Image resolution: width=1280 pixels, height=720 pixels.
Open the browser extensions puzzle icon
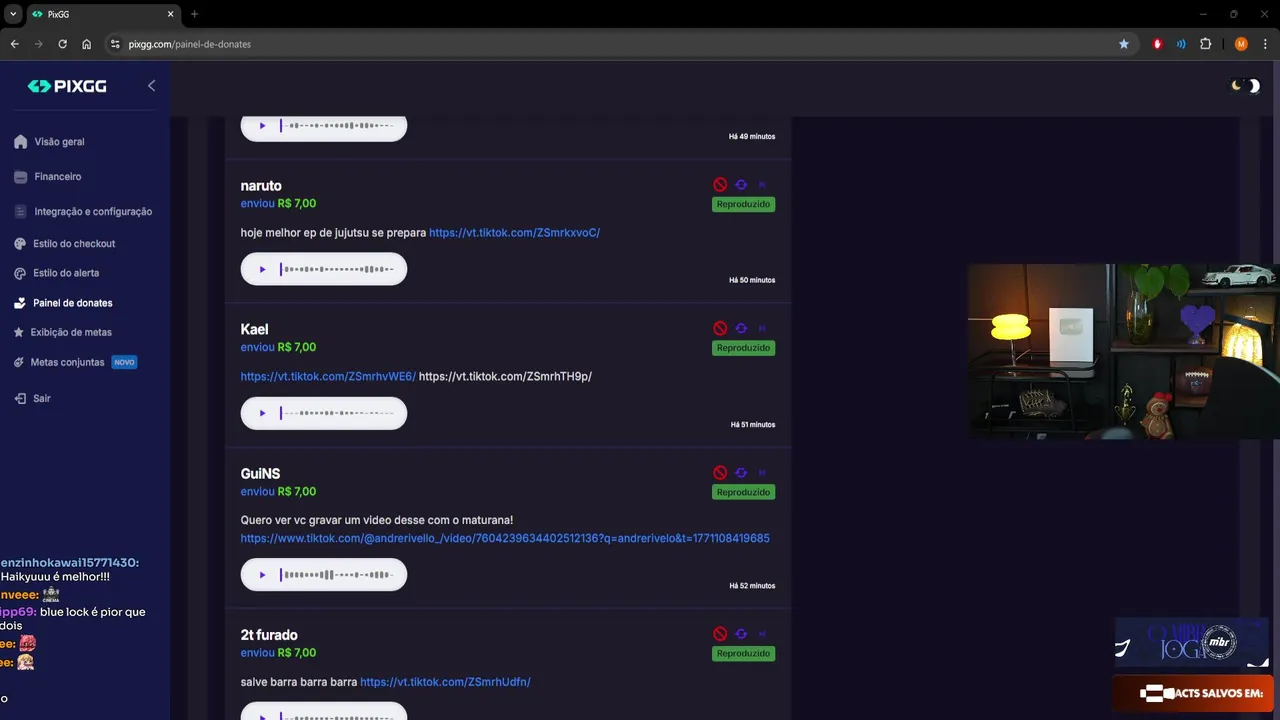click(x=1205, y=44)
